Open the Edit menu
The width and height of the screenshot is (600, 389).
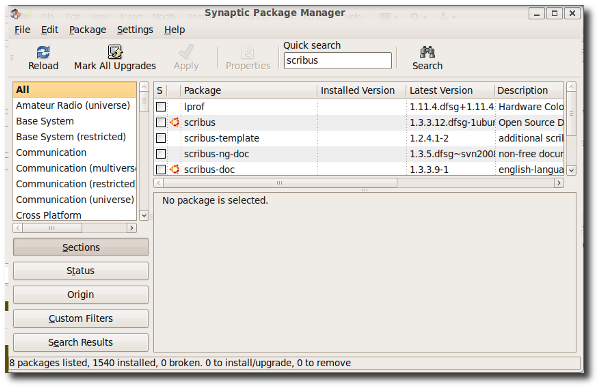[49, 29]
